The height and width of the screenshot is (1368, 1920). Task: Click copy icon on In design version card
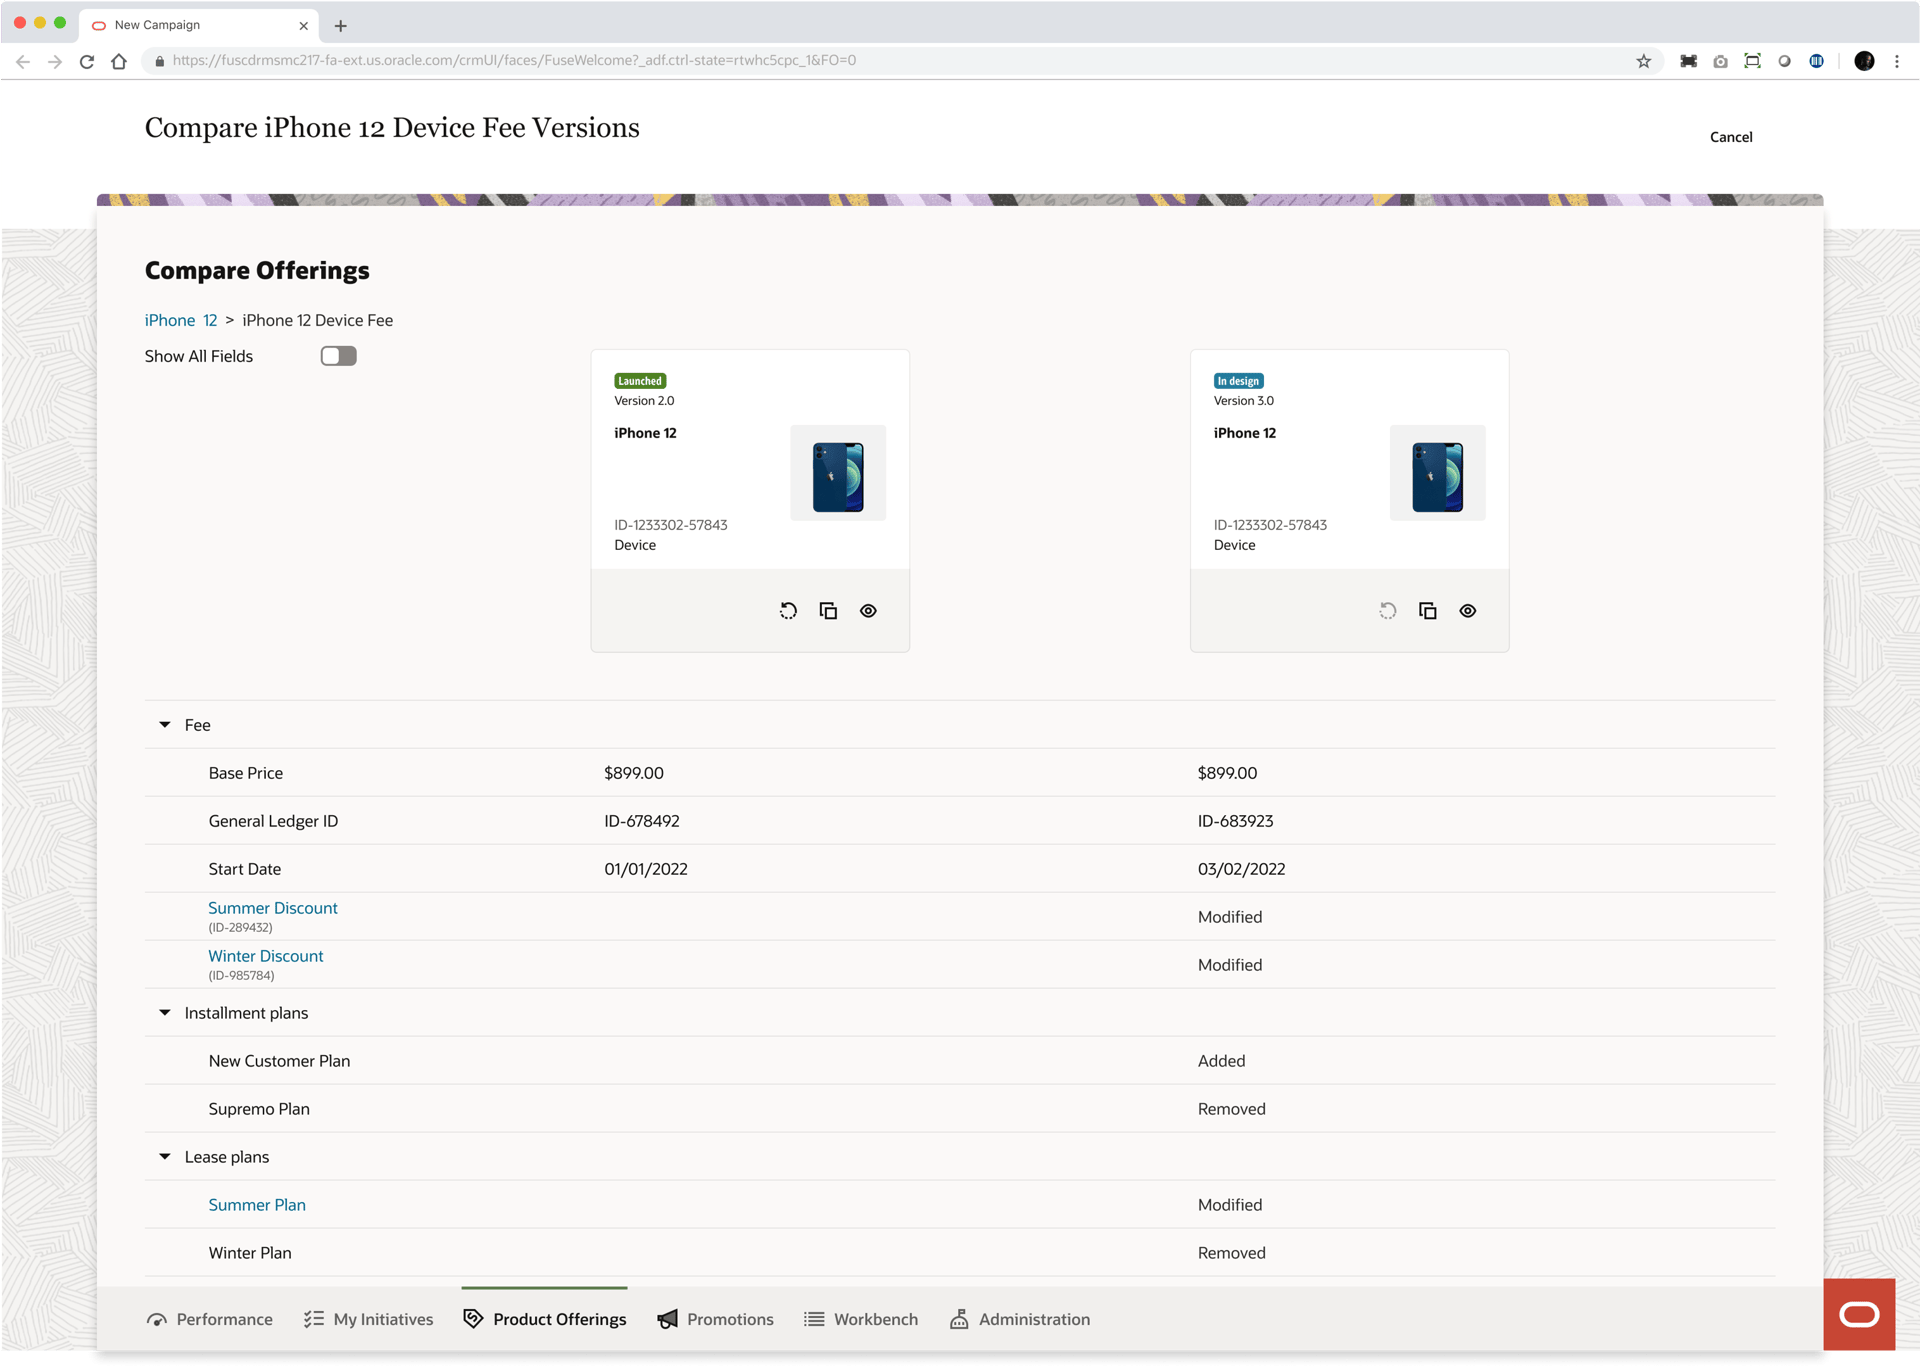click(x=1427, y=611)
